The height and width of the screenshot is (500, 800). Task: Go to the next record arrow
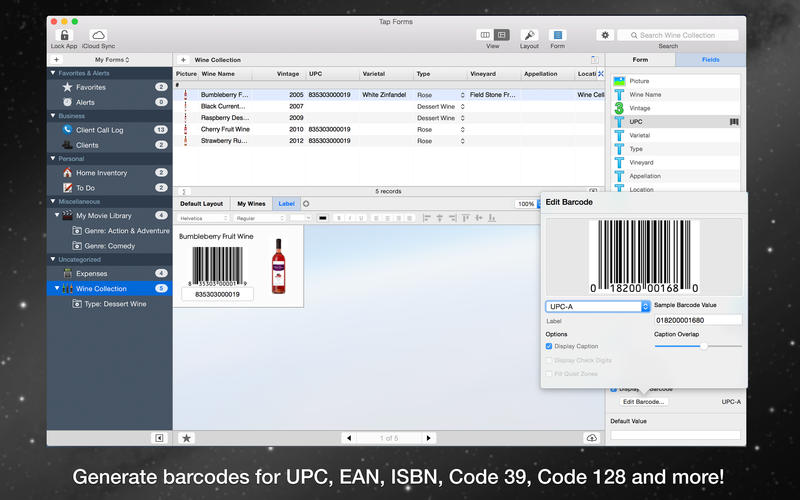pyautogui.click(x=429, y=438)
